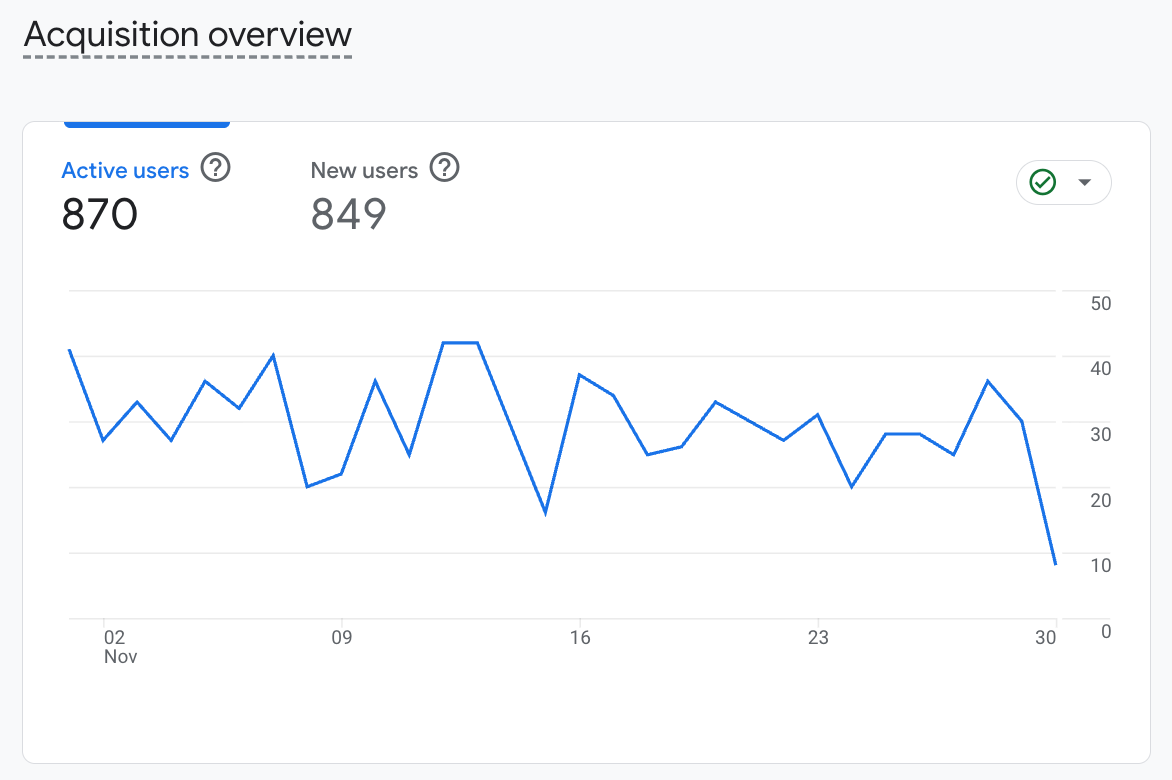This screenshot has width=1172, height=780.
Task: Click the 40 value on the y-axis
Action: click(x=1101, y=369)
